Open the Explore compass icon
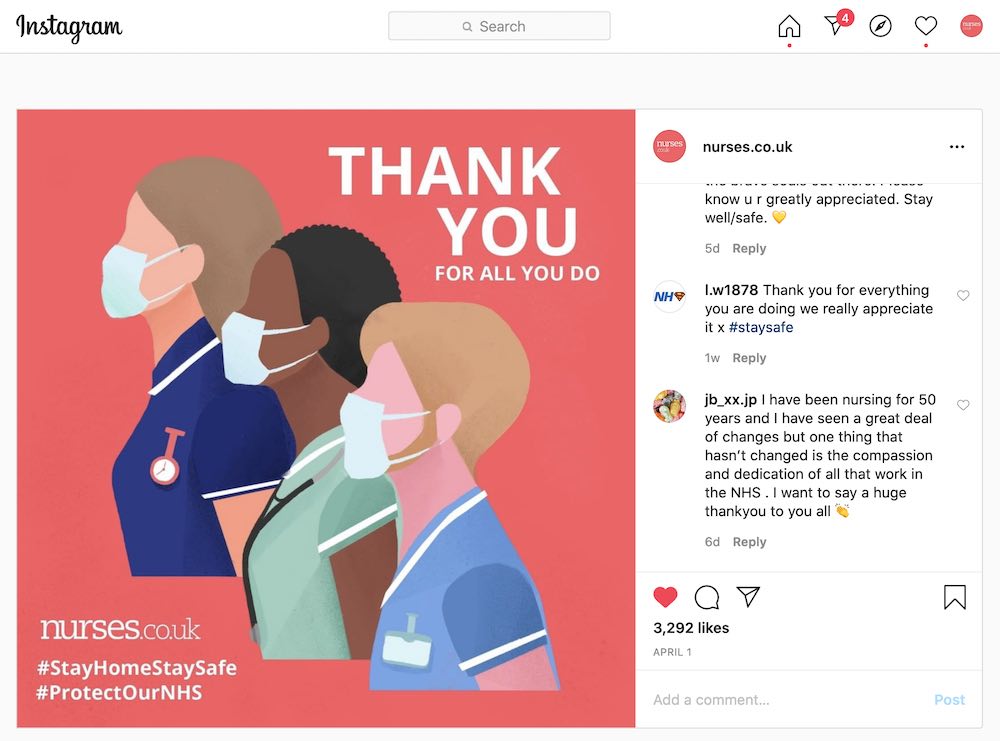 click(x=880, y=26)
